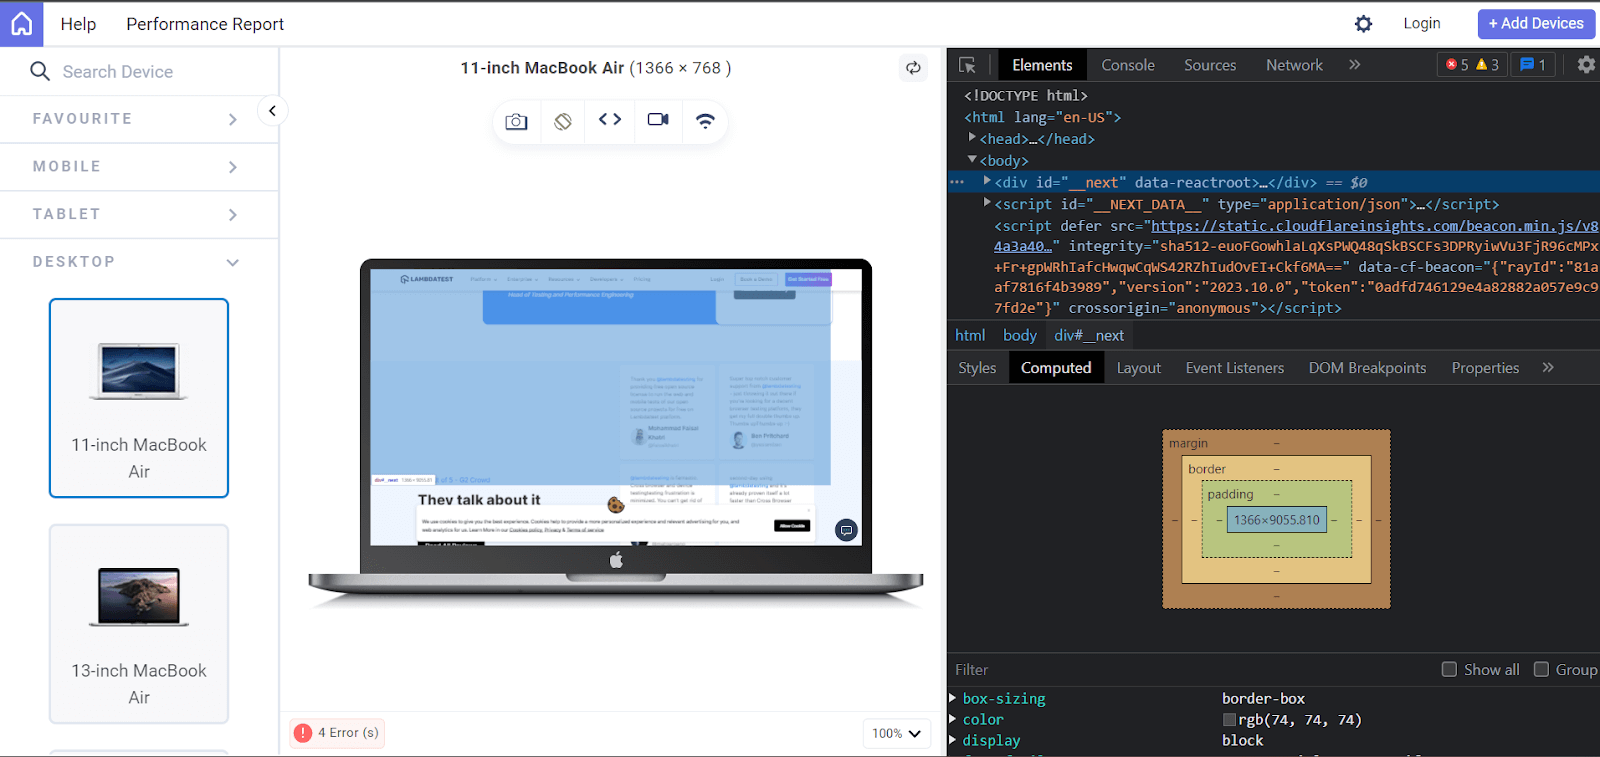Click the Login link
1600x757 pixels.
(1422, 23)
